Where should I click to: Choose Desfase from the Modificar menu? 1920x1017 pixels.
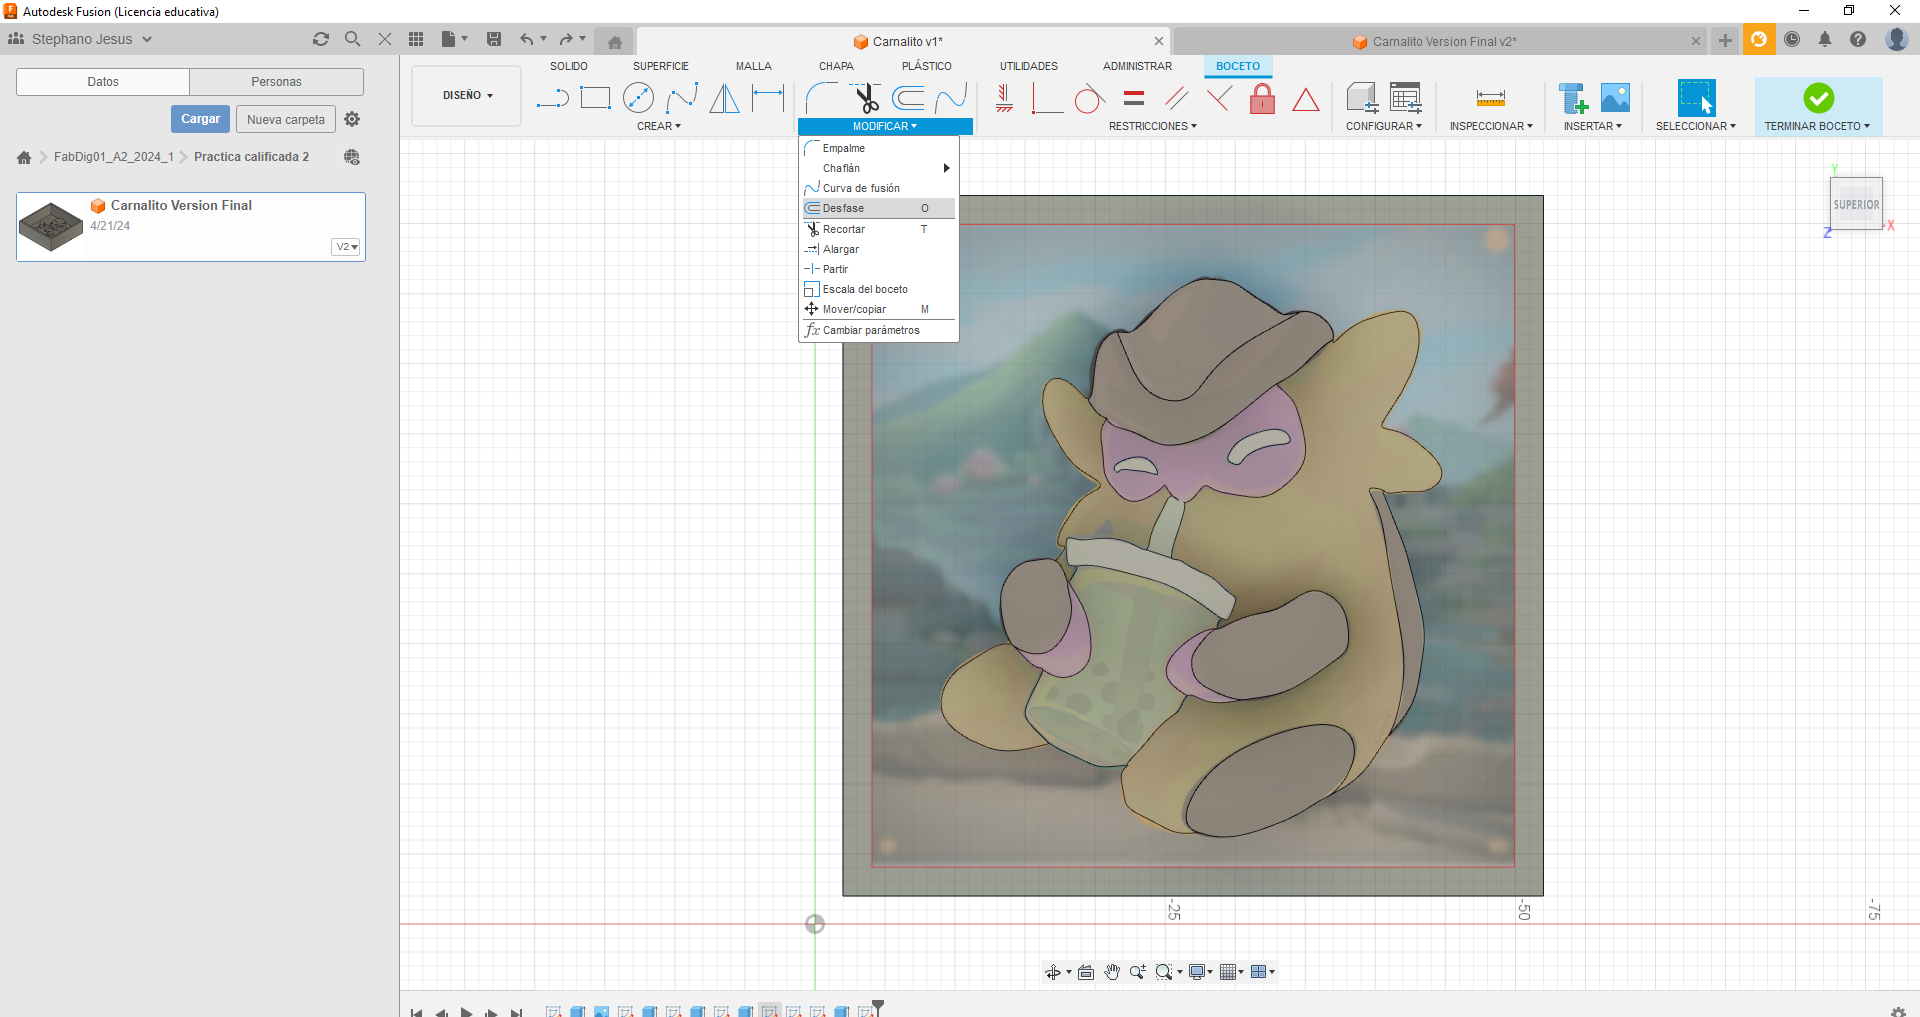tap(878, 208)
